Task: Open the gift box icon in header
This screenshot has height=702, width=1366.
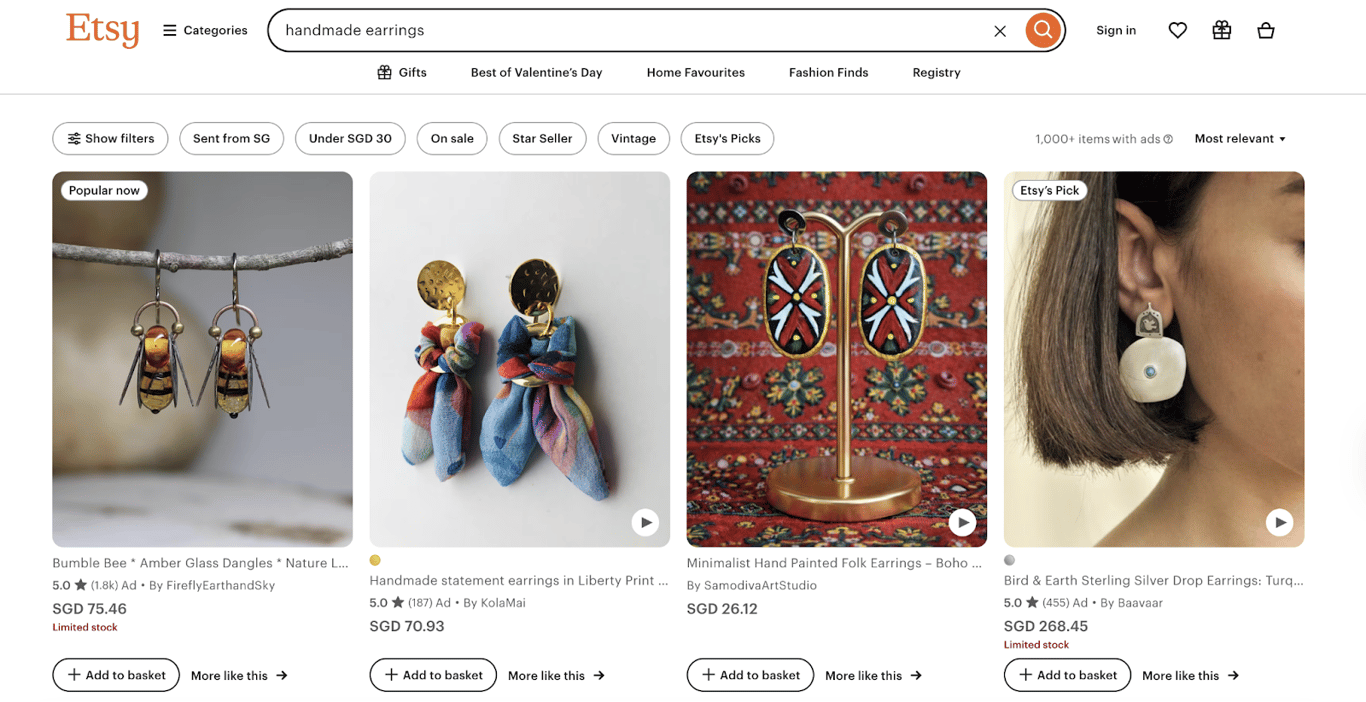Action: (x=1221, y=31)
